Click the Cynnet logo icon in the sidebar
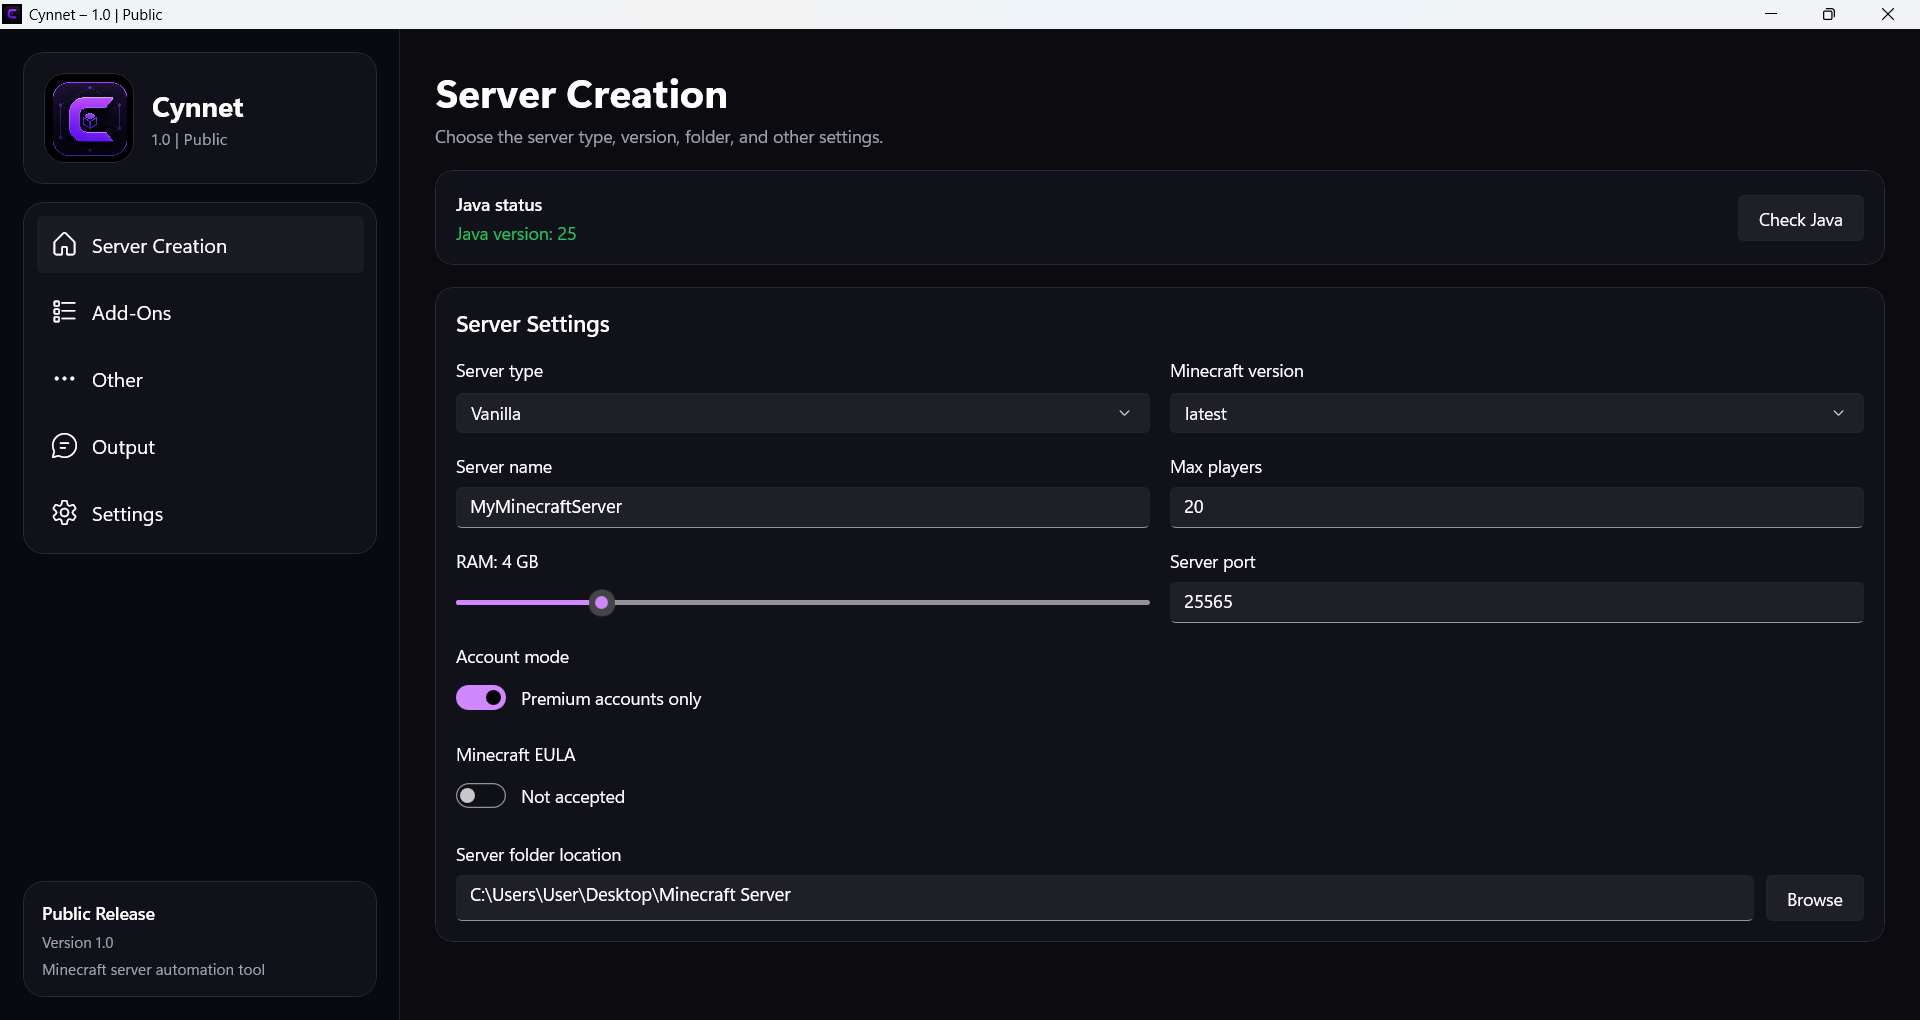 89,118
